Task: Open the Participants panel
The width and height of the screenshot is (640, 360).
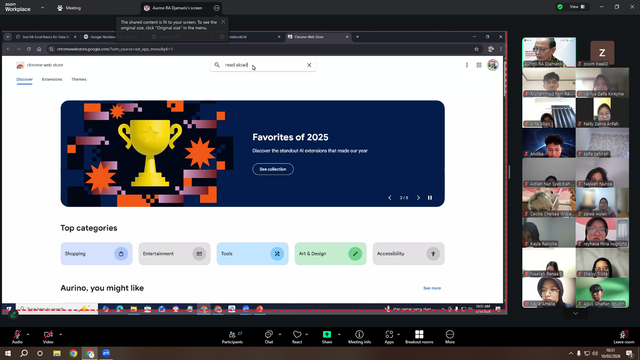Action: (232, 337)
